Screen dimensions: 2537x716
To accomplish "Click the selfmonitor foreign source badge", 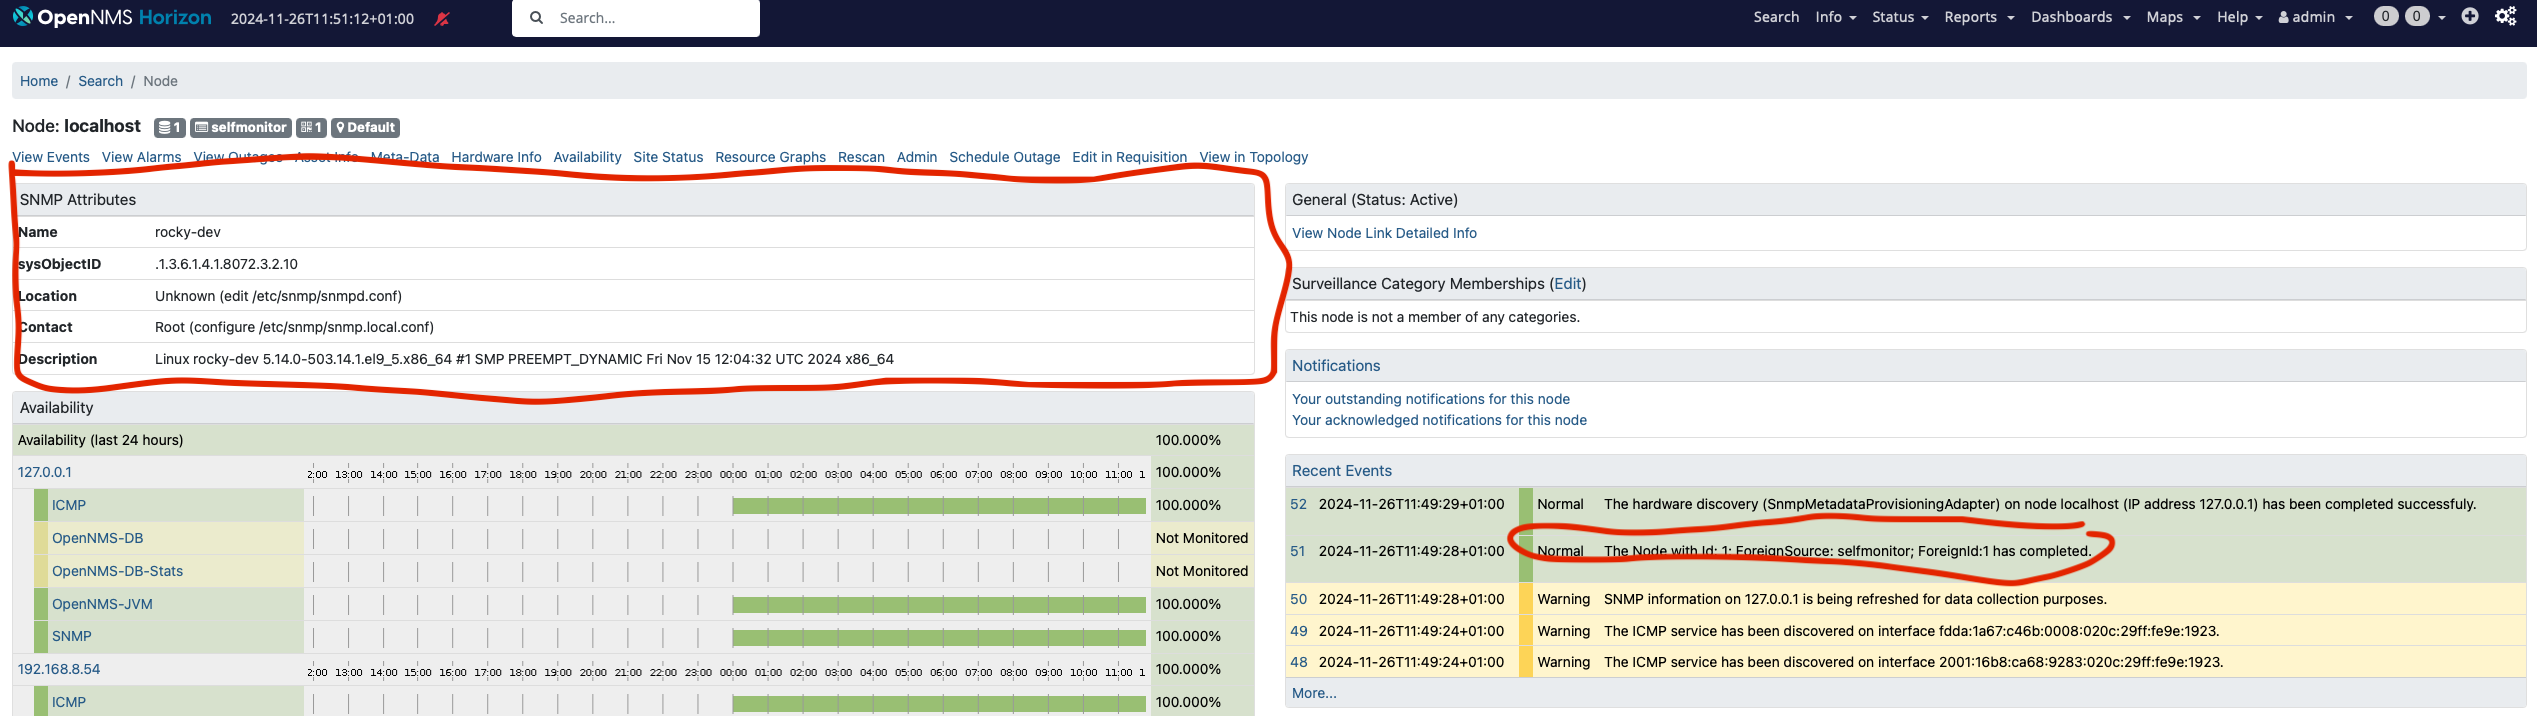I will coord(240,127).
